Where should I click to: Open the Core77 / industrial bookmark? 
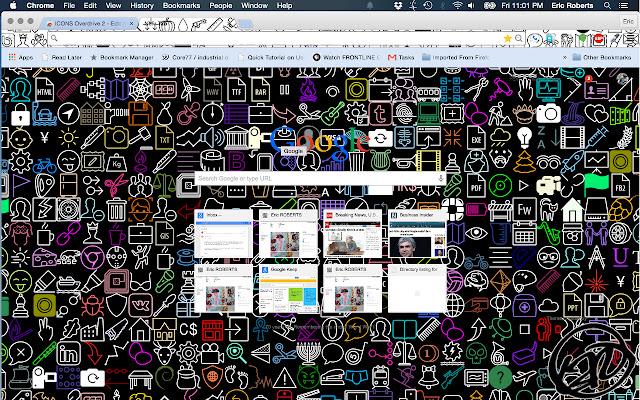[195, 58]
